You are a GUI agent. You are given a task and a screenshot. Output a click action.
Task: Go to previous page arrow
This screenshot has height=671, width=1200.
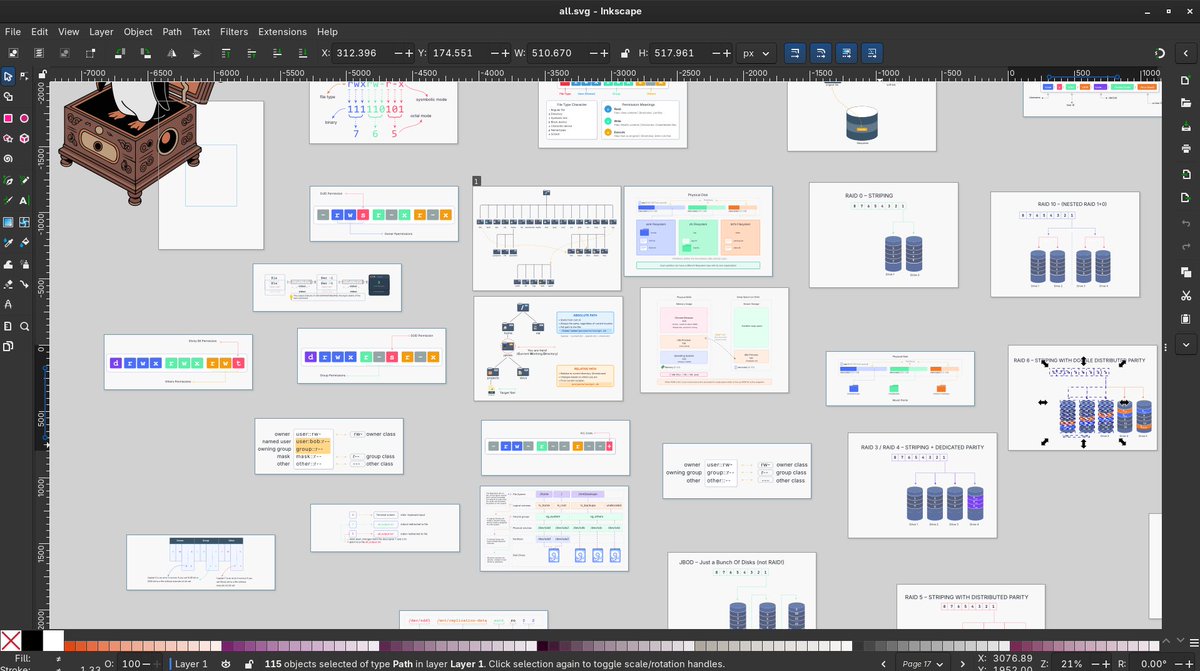pyautogui.click(x=884, y=663)
